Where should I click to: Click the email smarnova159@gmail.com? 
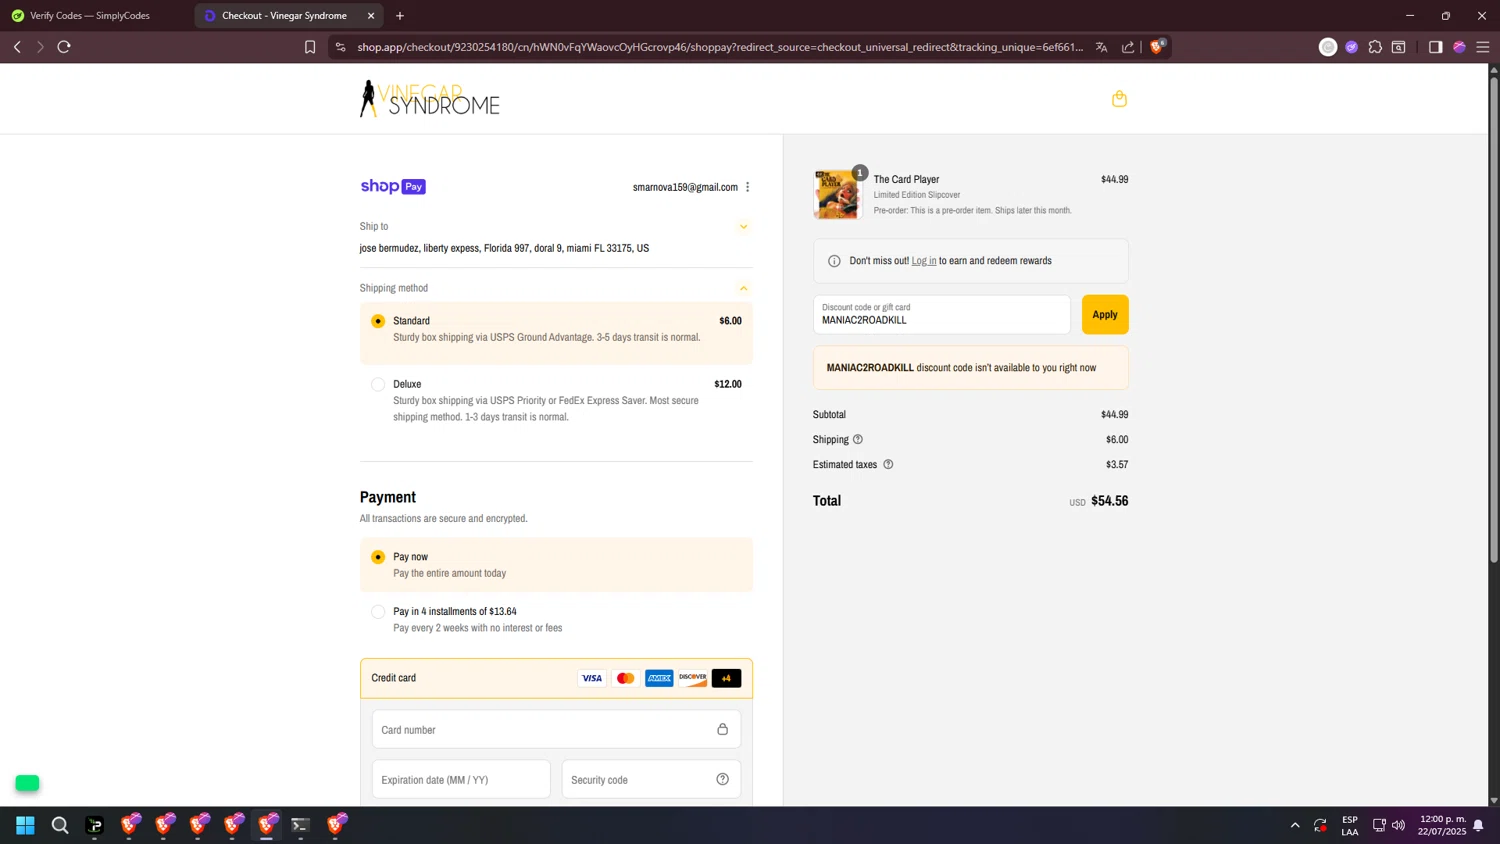pos(685,187)
